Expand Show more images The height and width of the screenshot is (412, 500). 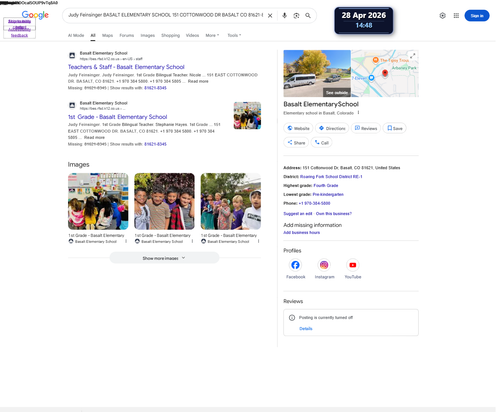(164, 258)
